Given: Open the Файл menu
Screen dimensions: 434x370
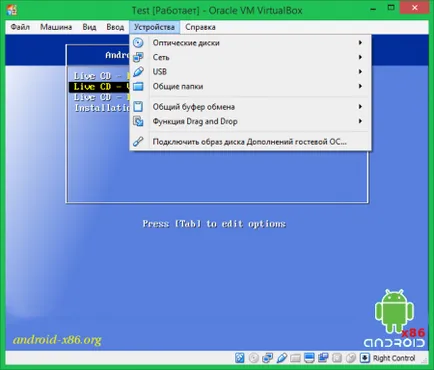Looking at the screenshot, I should tap(20, 27).
